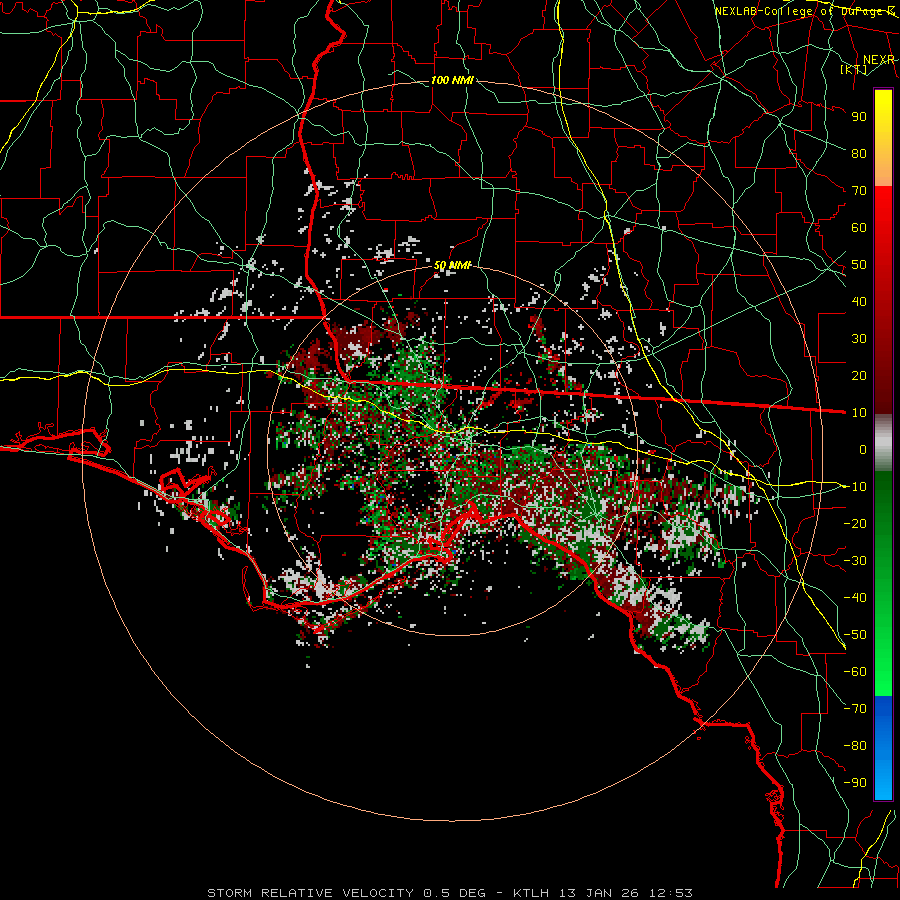
Task: Click the -20 scale label
Action: pos(855,523)
